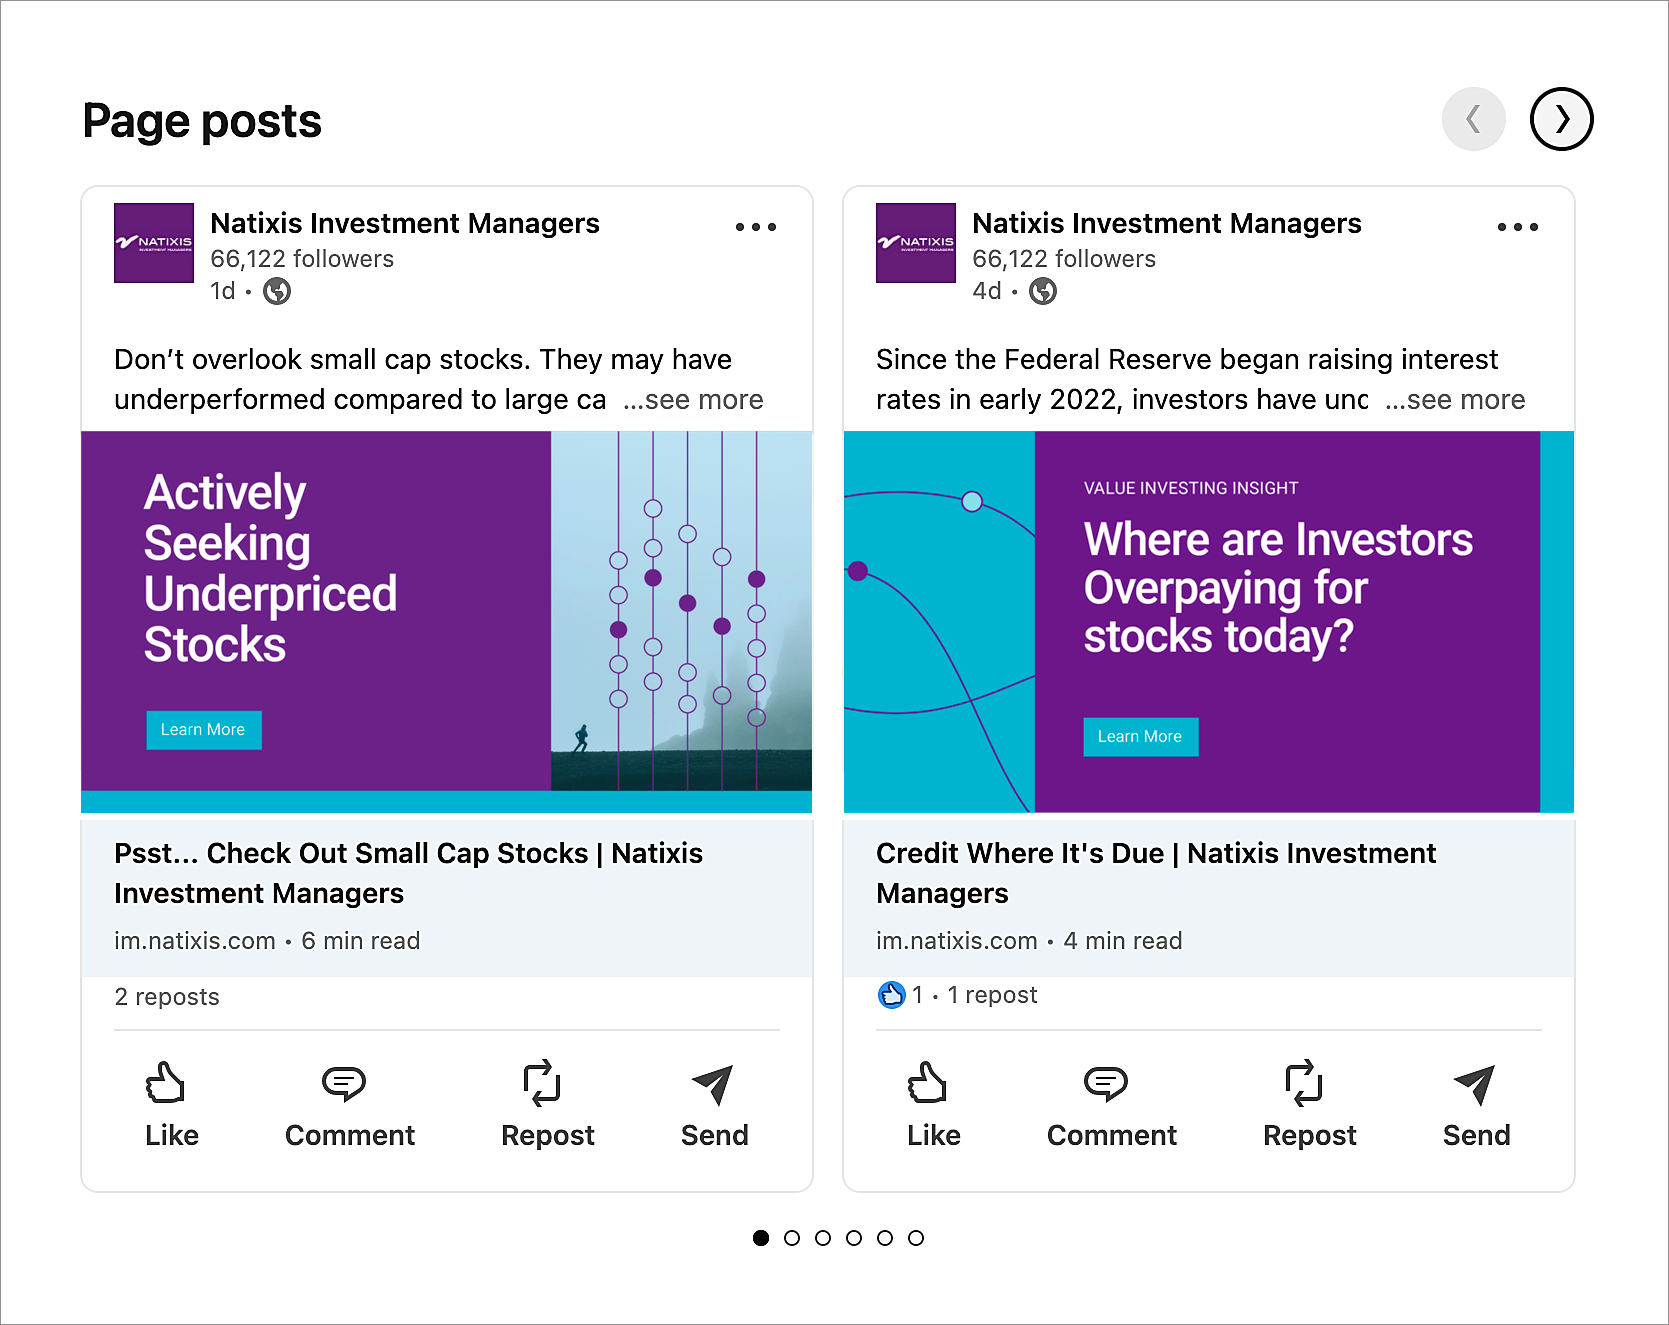
Task: Open Natixis Investment Managers name on 4d post
Action: pyautogui.click(x=1167, y=223)
